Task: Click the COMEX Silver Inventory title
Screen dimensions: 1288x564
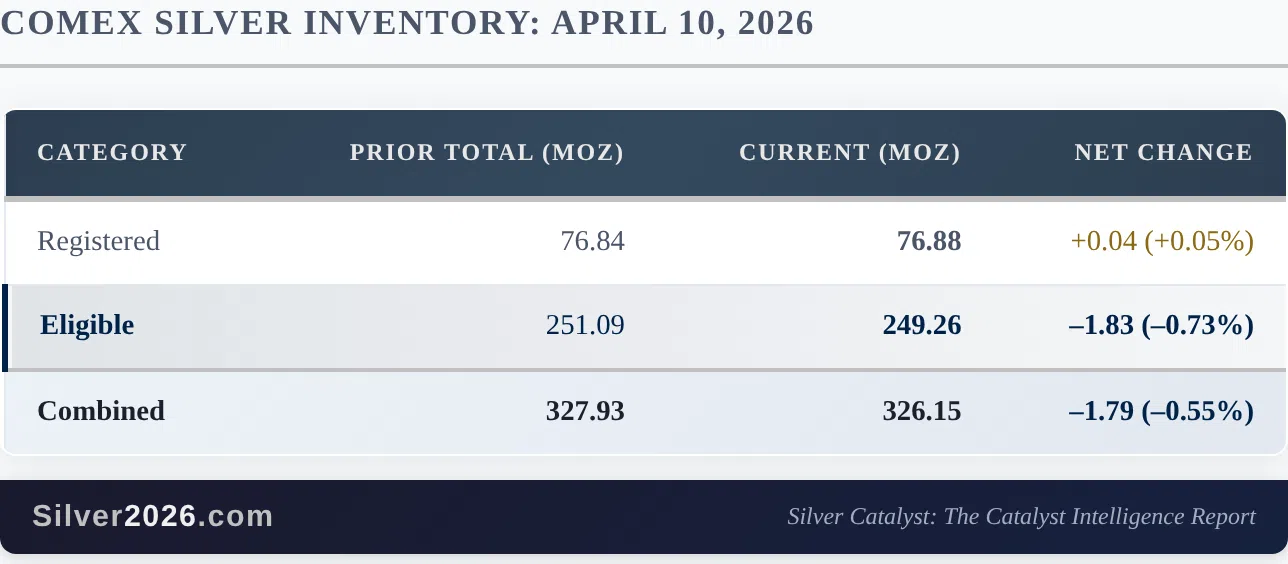Action: [x=407, y=23]
